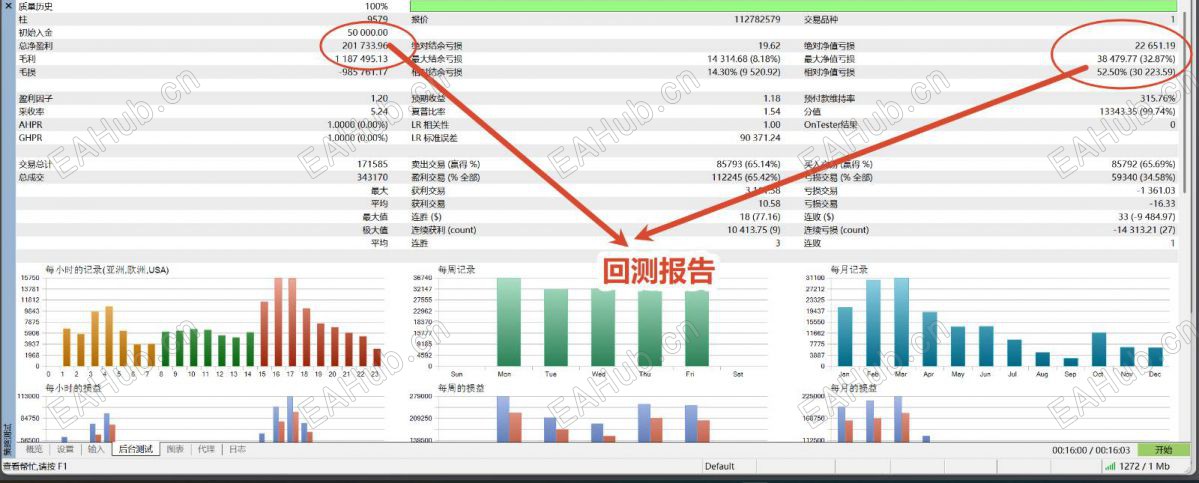Open the 日志 tab
The image size is (1199, 483).
tap(237, 449)
